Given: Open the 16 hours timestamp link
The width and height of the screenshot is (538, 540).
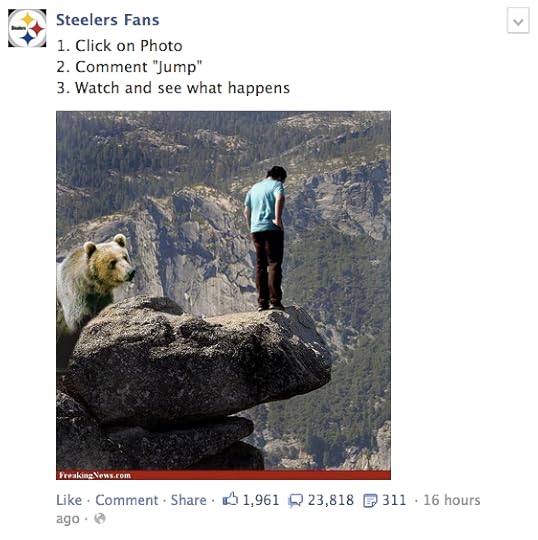Looking at the screenshot, I should 452,500.
